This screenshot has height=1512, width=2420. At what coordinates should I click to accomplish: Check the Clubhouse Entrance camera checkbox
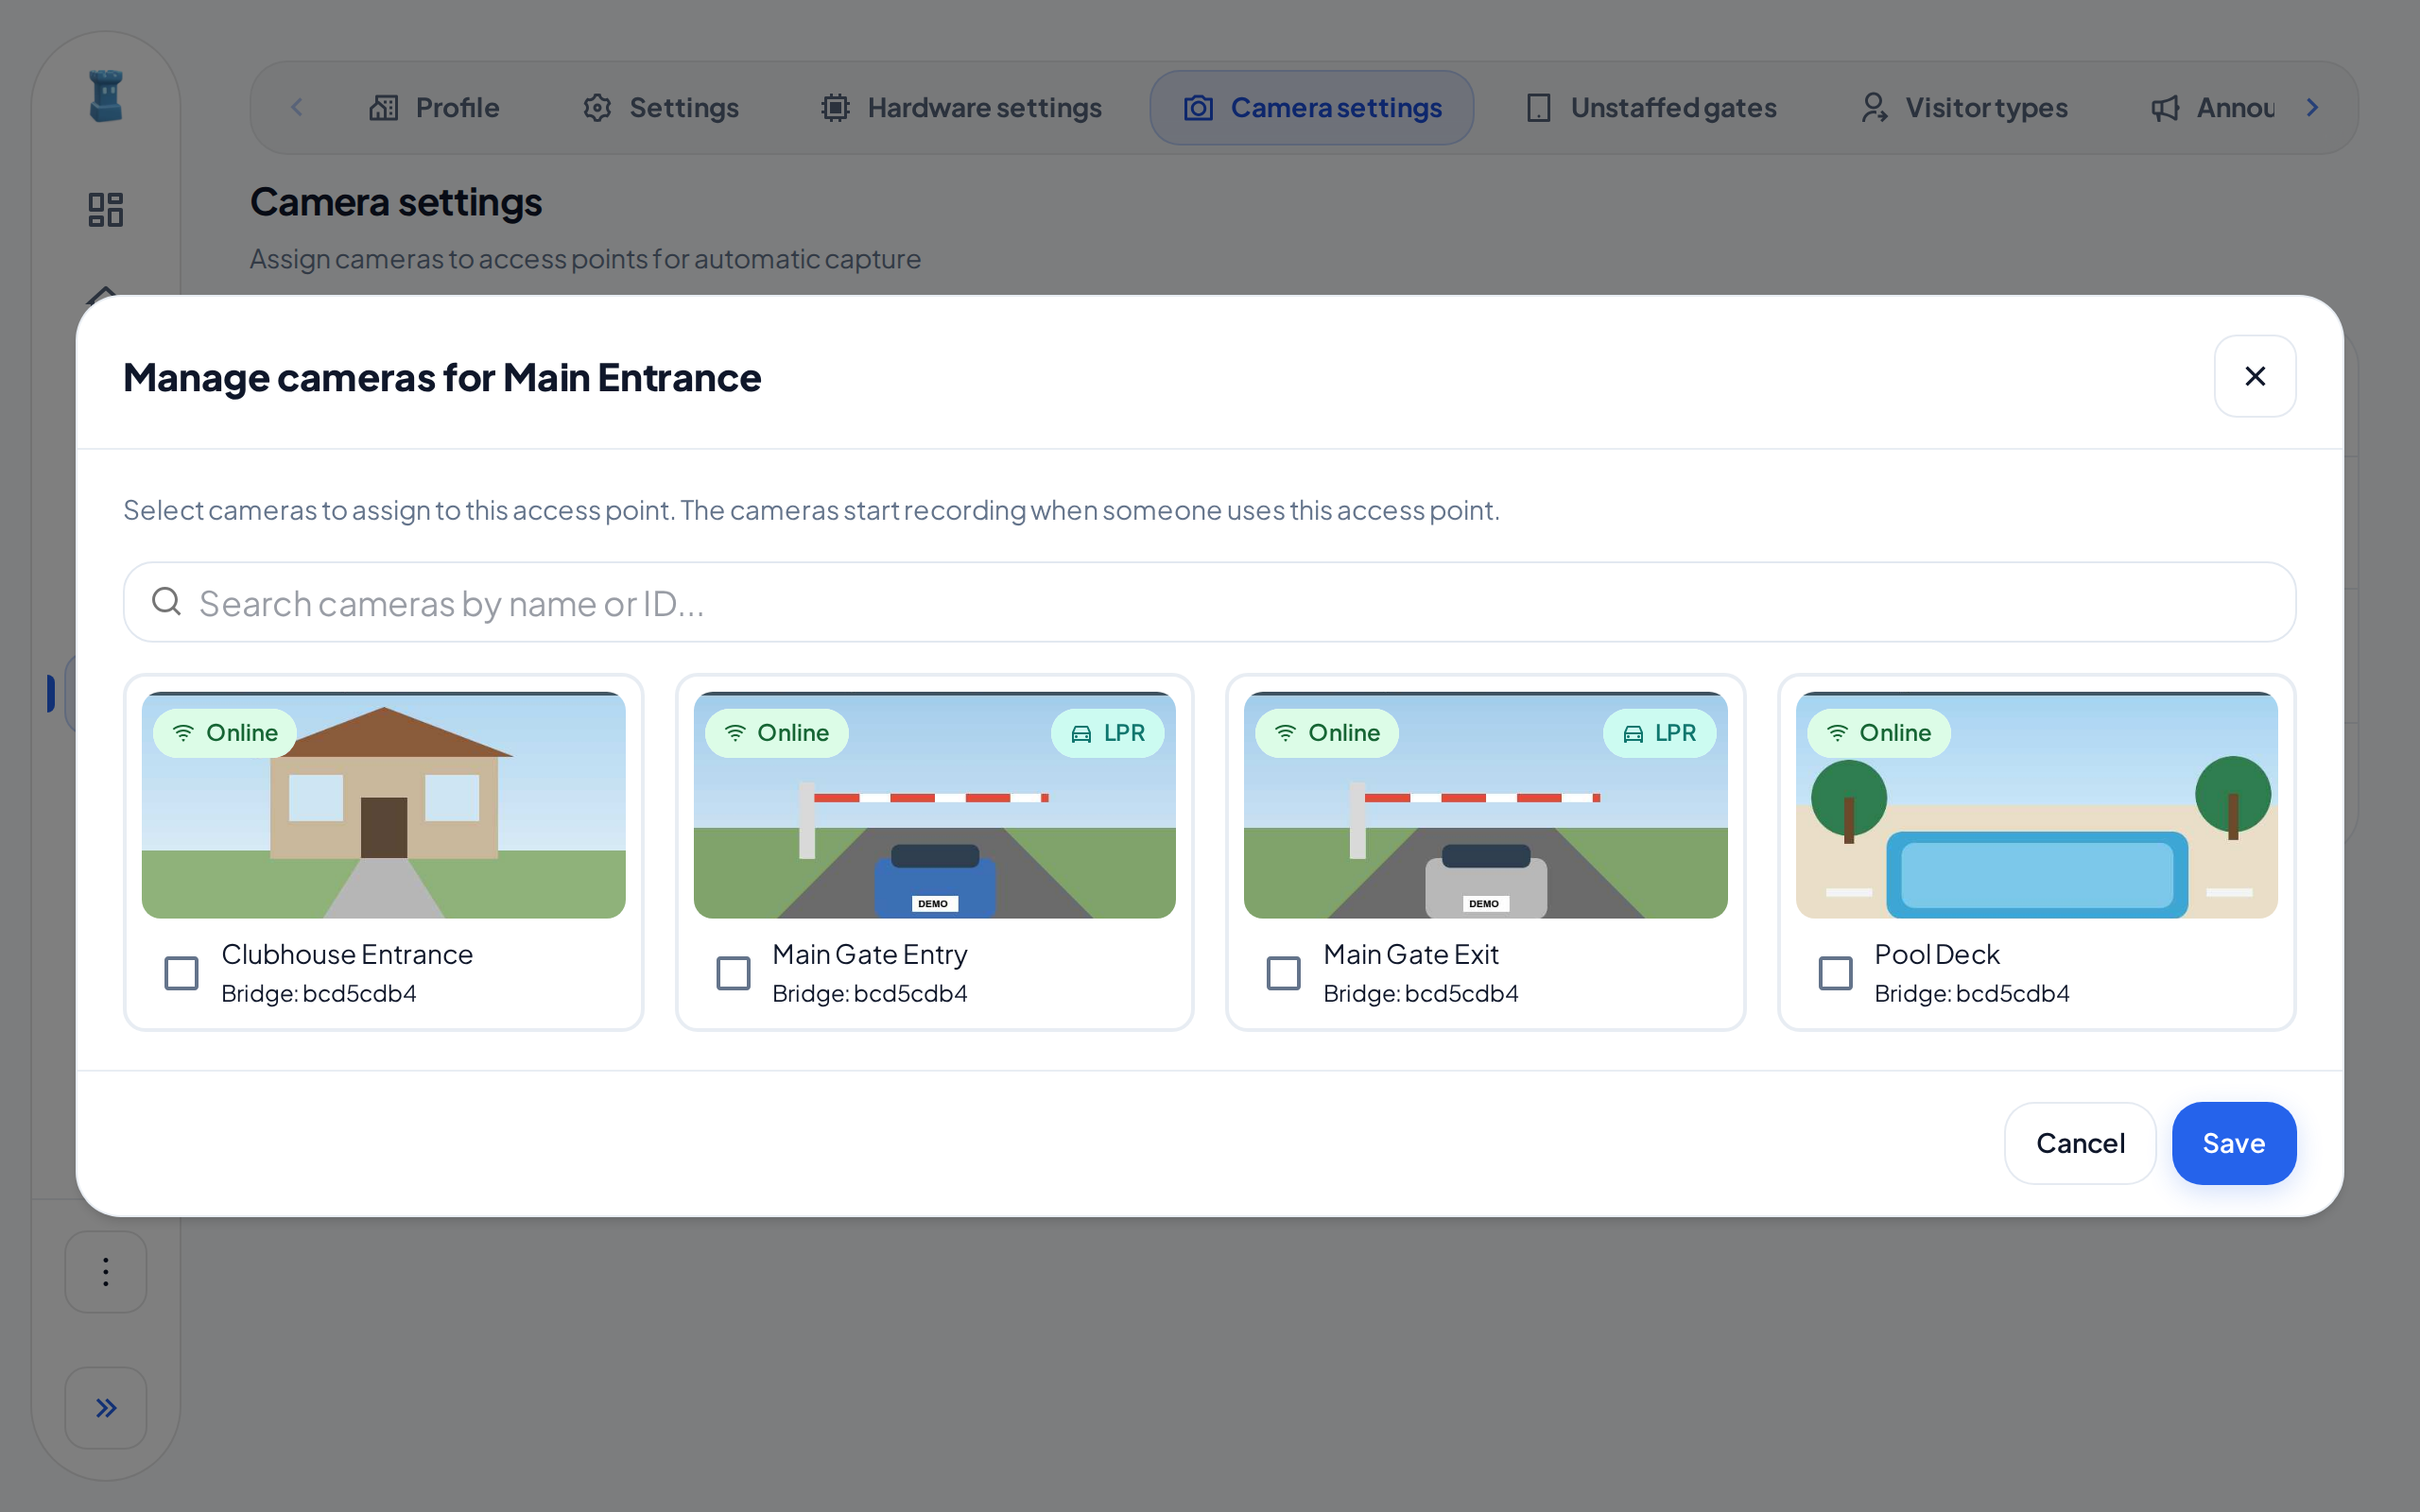[181, 973]
